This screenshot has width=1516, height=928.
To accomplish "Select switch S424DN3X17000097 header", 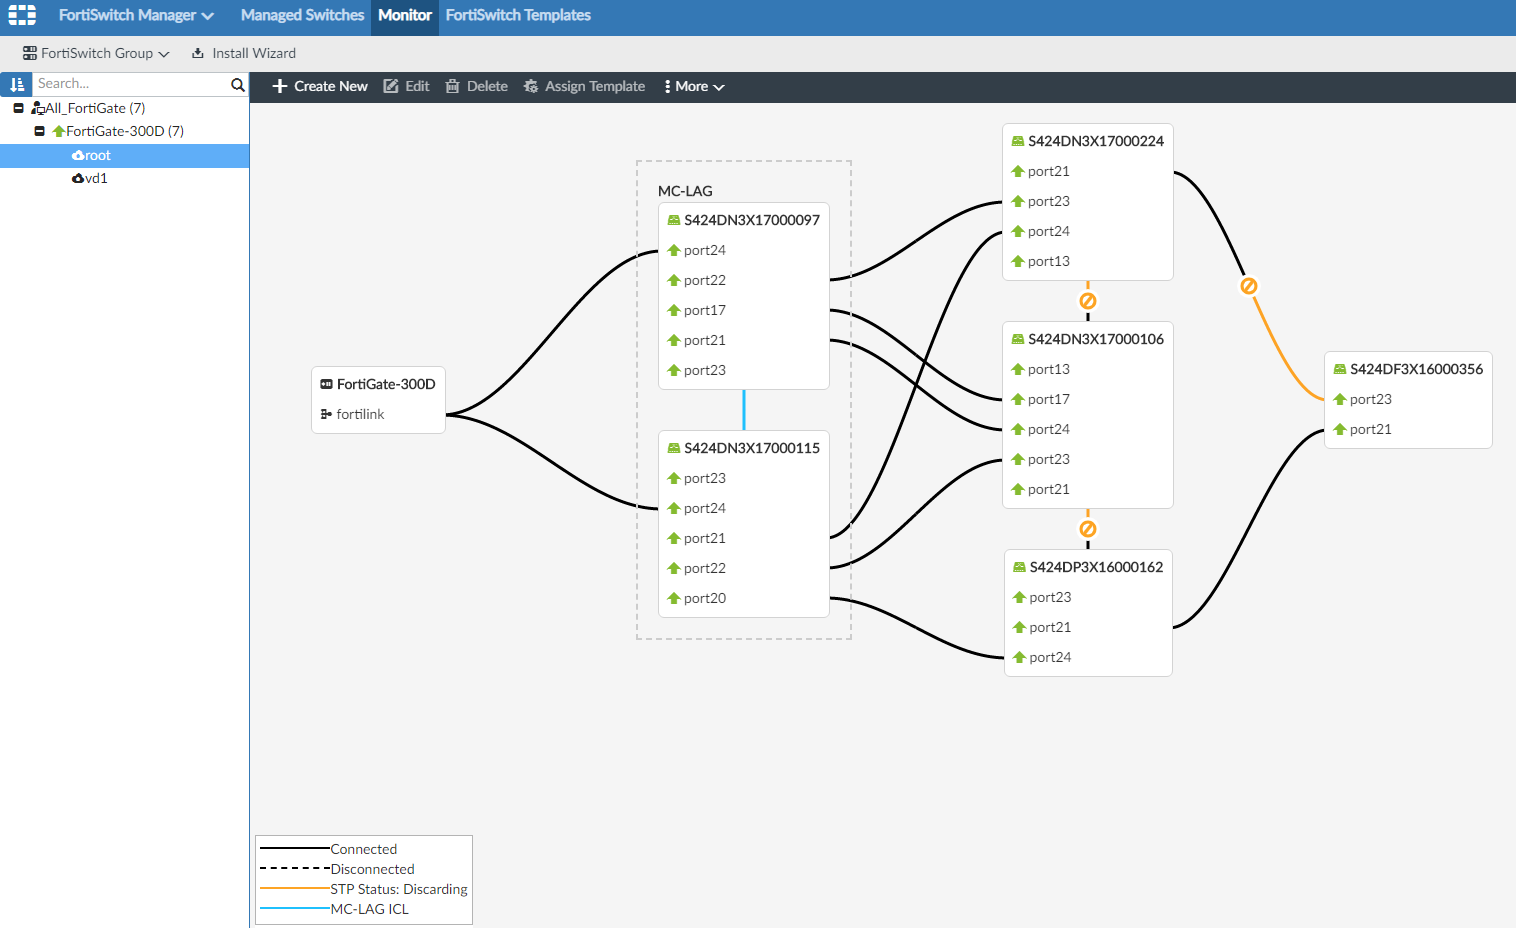I will coord(744,220).
